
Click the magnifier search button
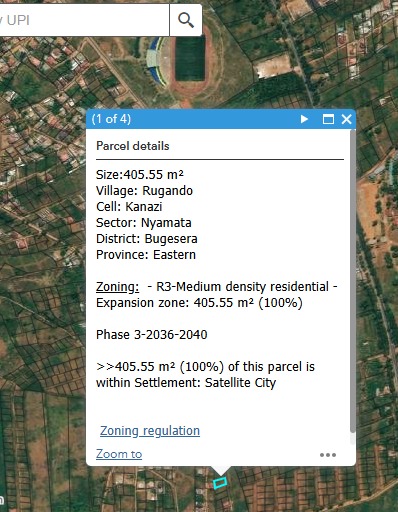[186, 20]
